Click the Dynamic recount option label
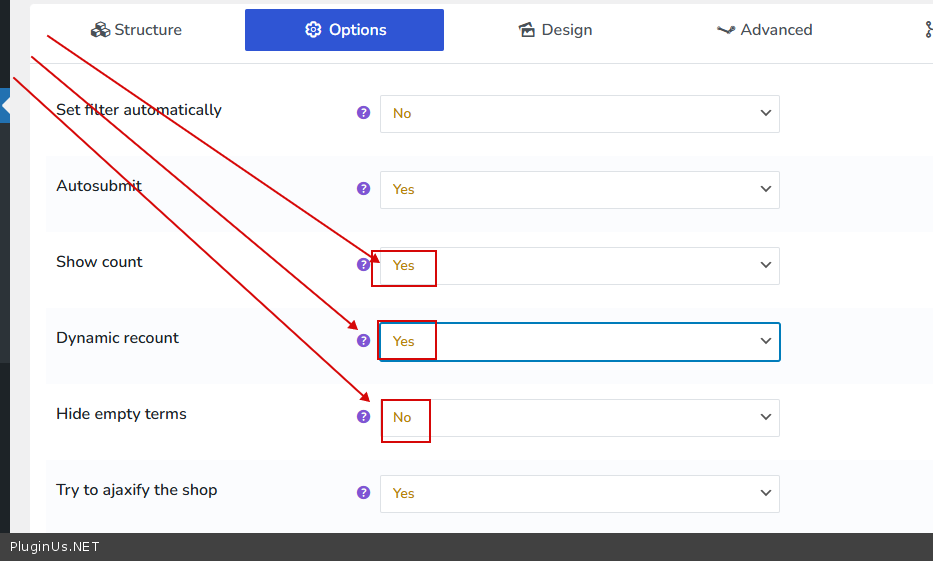The width and height of the screenshot is (933, 561). [x=117, y=338]
